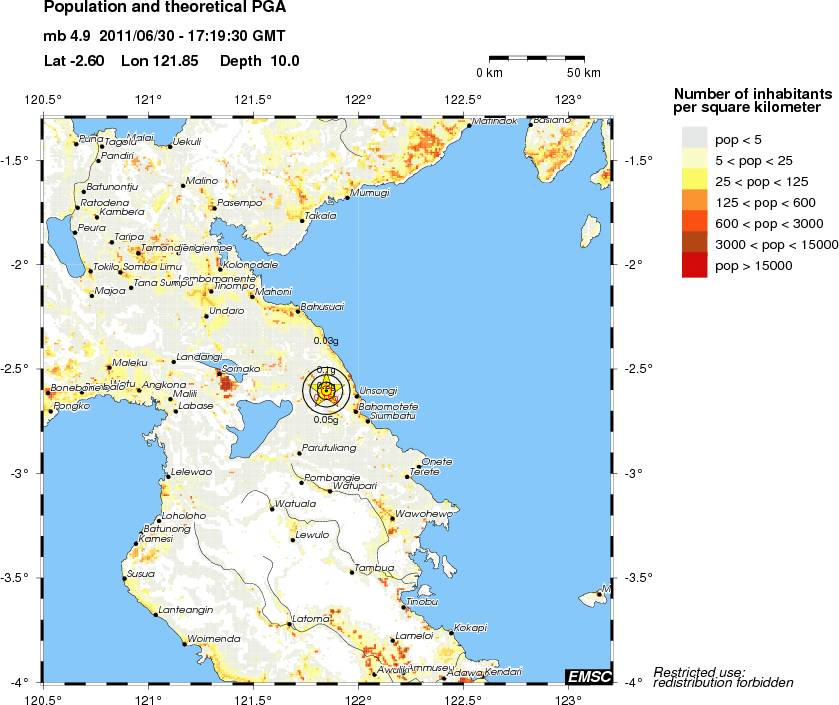Click the yellow '25 < pop < 125' swatch
This screenshot has height=705, width=839.
pyautogui.click(x=694, y=178)
